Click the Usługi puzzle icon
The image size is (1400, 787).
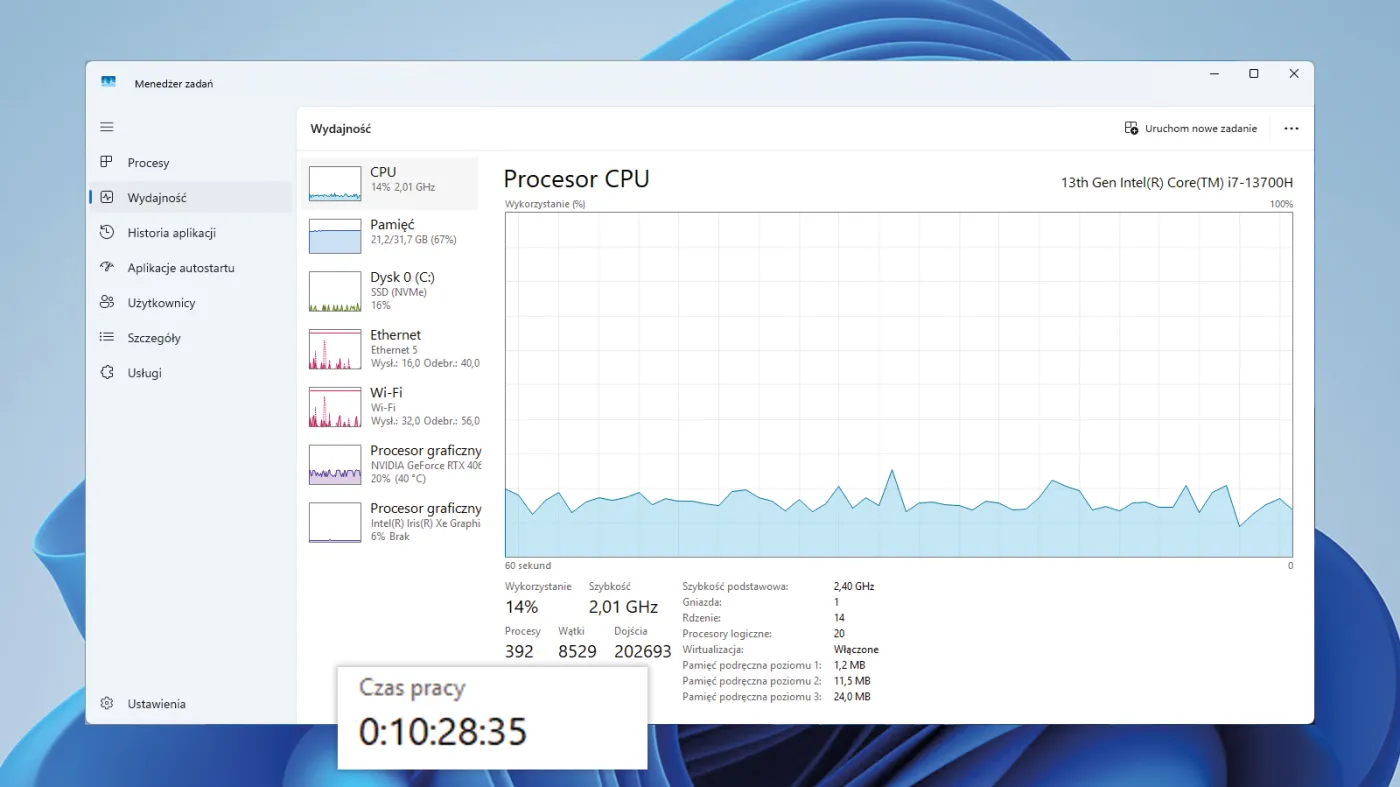coord(107,372)
